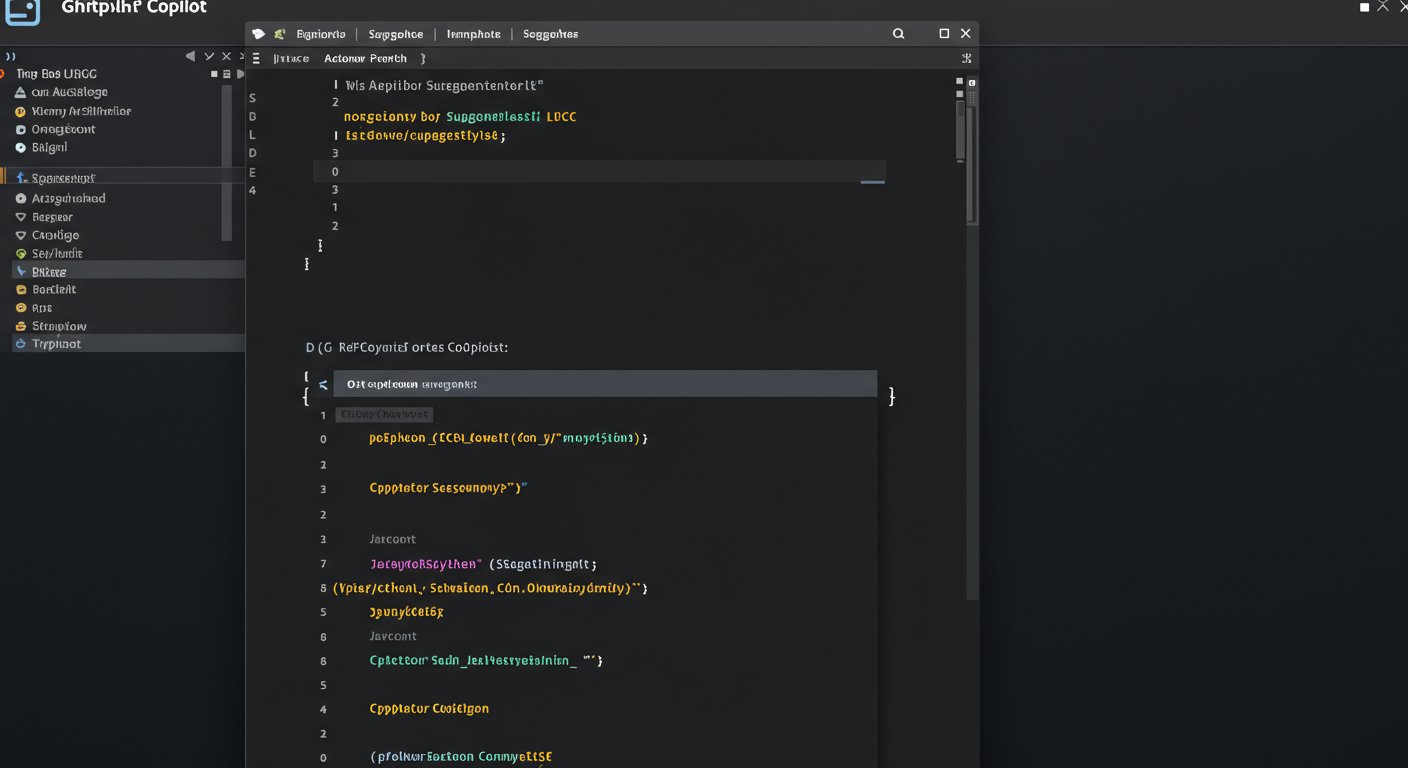Open the search magnifier in the title bar

pyautogui.click(x=898, y=33)
